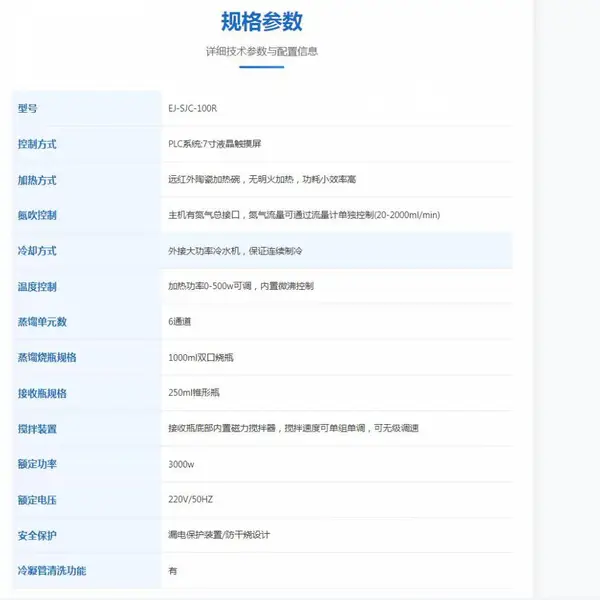
Task: Select the 型号 label cell
Action: 28,108
